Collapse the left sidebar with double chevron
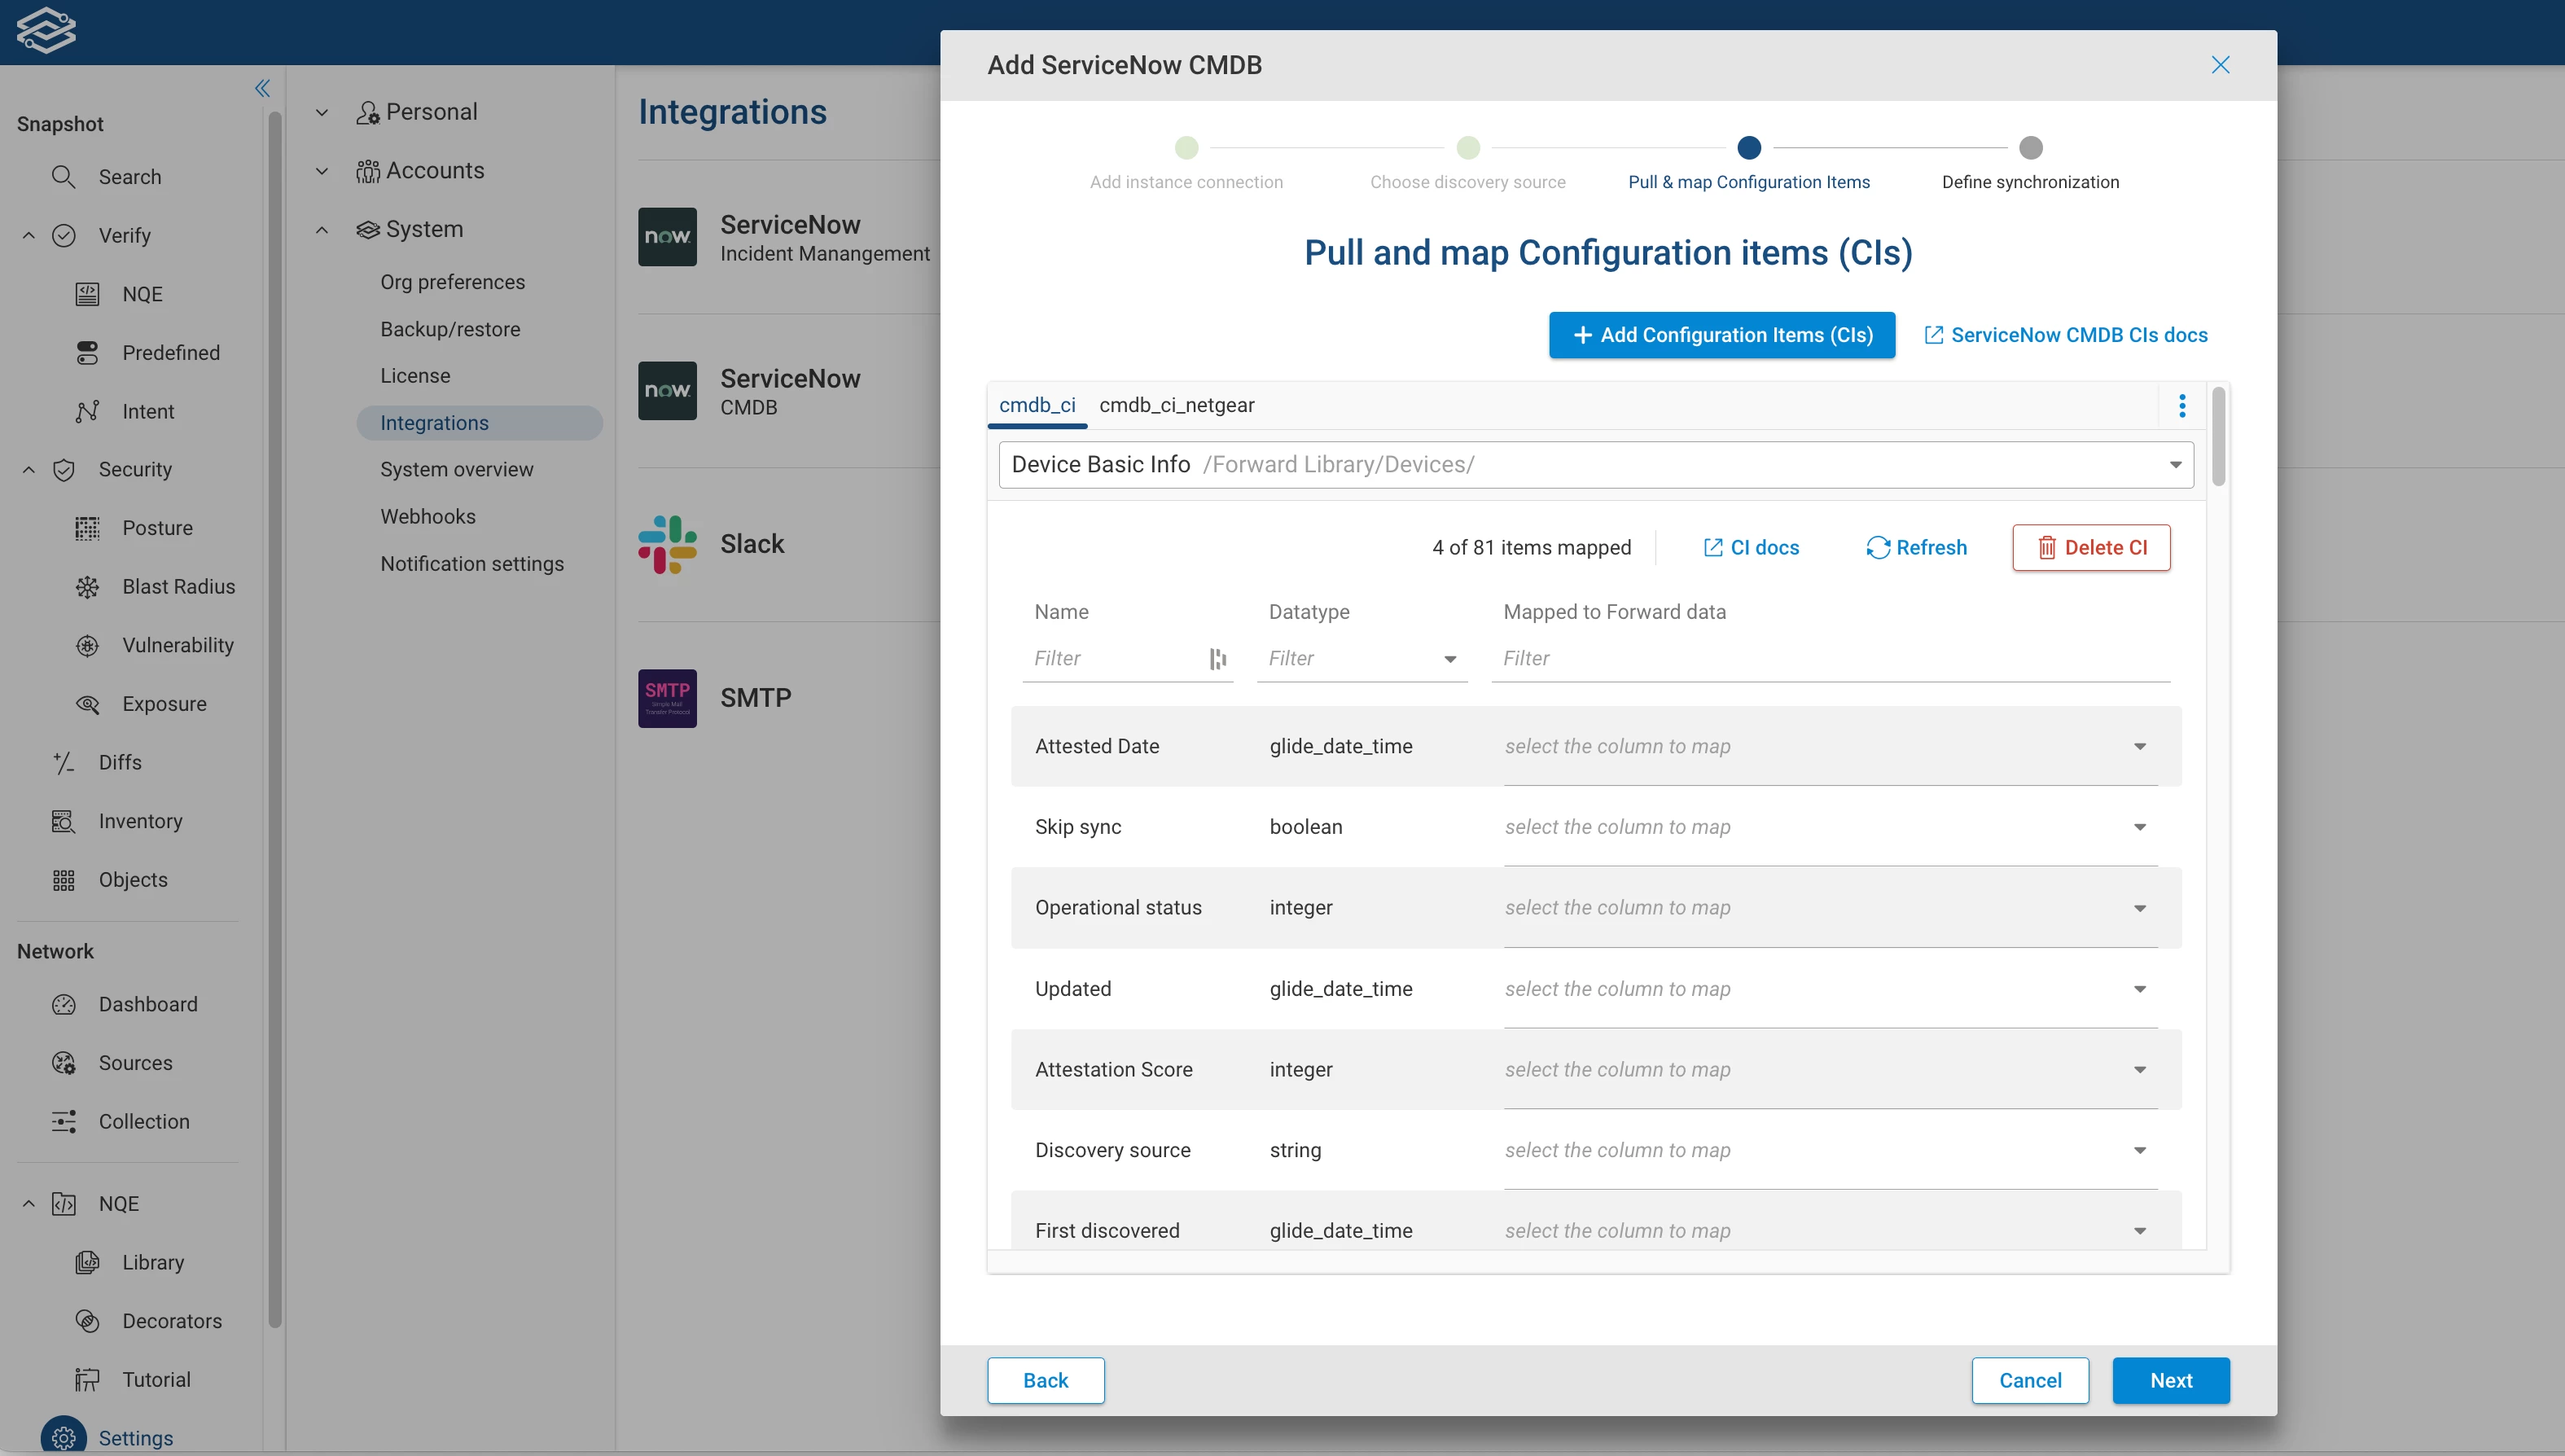Screen dimensions: 2565x1456 tap(262, 88)
